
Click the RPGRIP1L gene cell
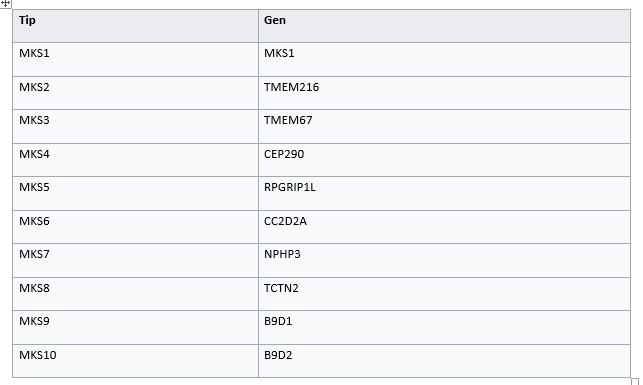point(444,194)
